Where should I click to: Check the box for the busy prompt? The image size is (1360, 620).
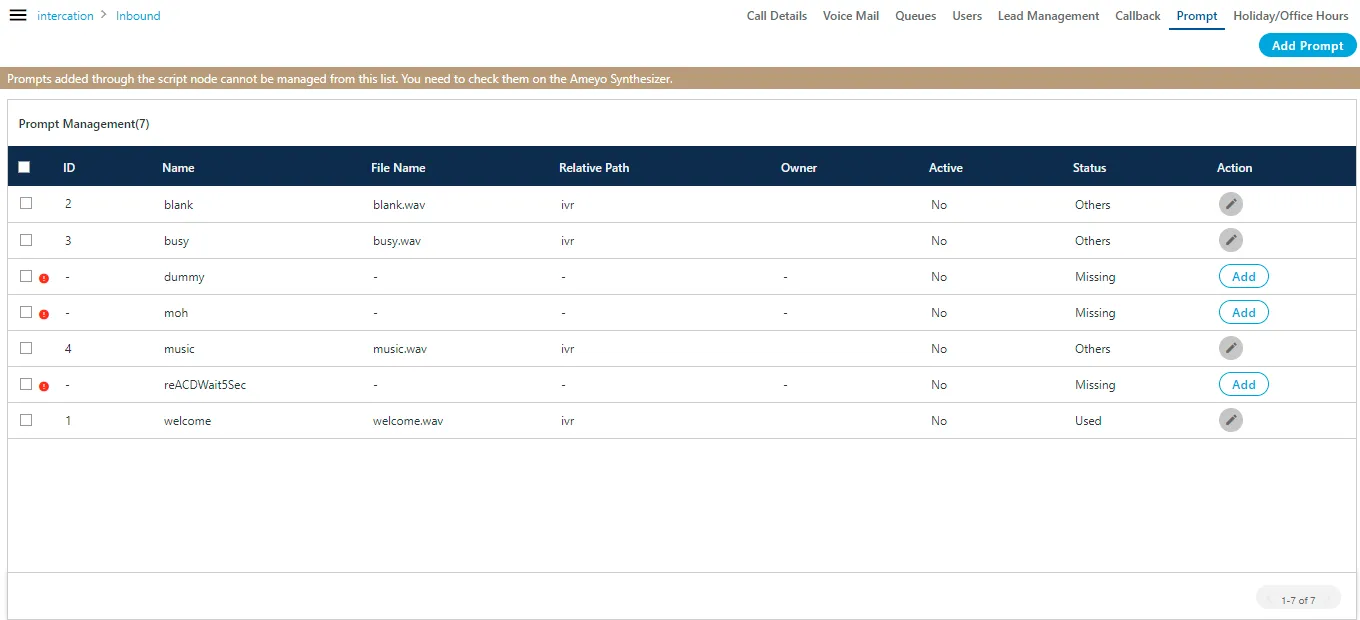[x=26, y=240]
